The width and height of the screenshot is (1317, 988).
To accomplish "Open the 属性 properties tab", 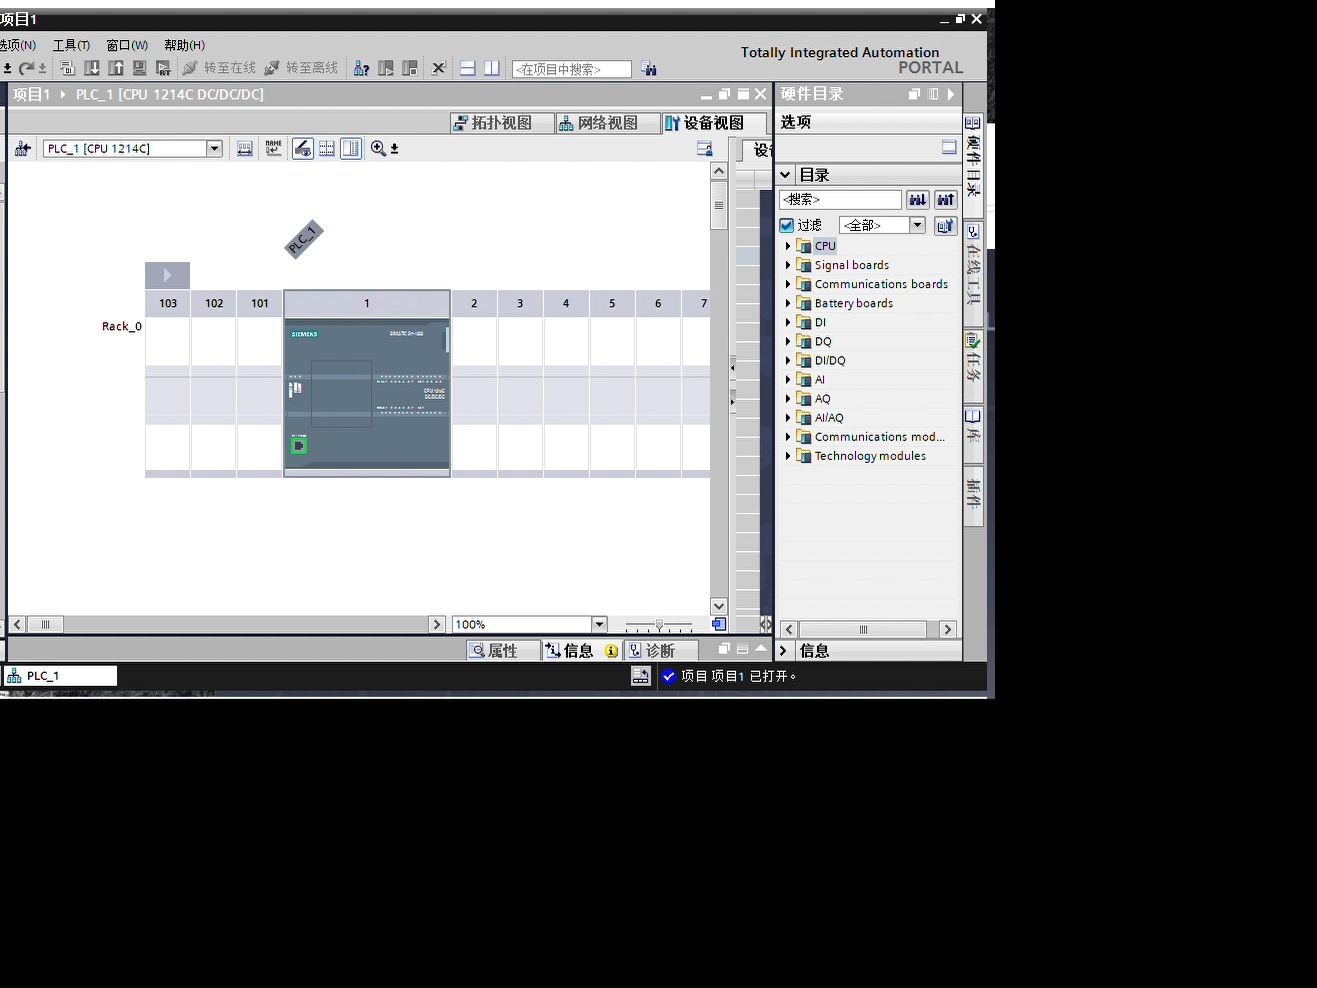I will (x=502, y=650).
